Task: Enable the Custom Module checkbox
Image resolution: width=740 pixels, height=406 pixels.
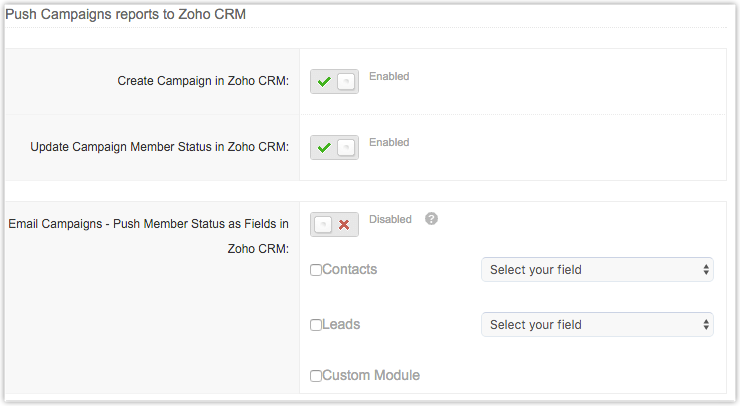Action: pyautogui.click(x=316, y=376)
